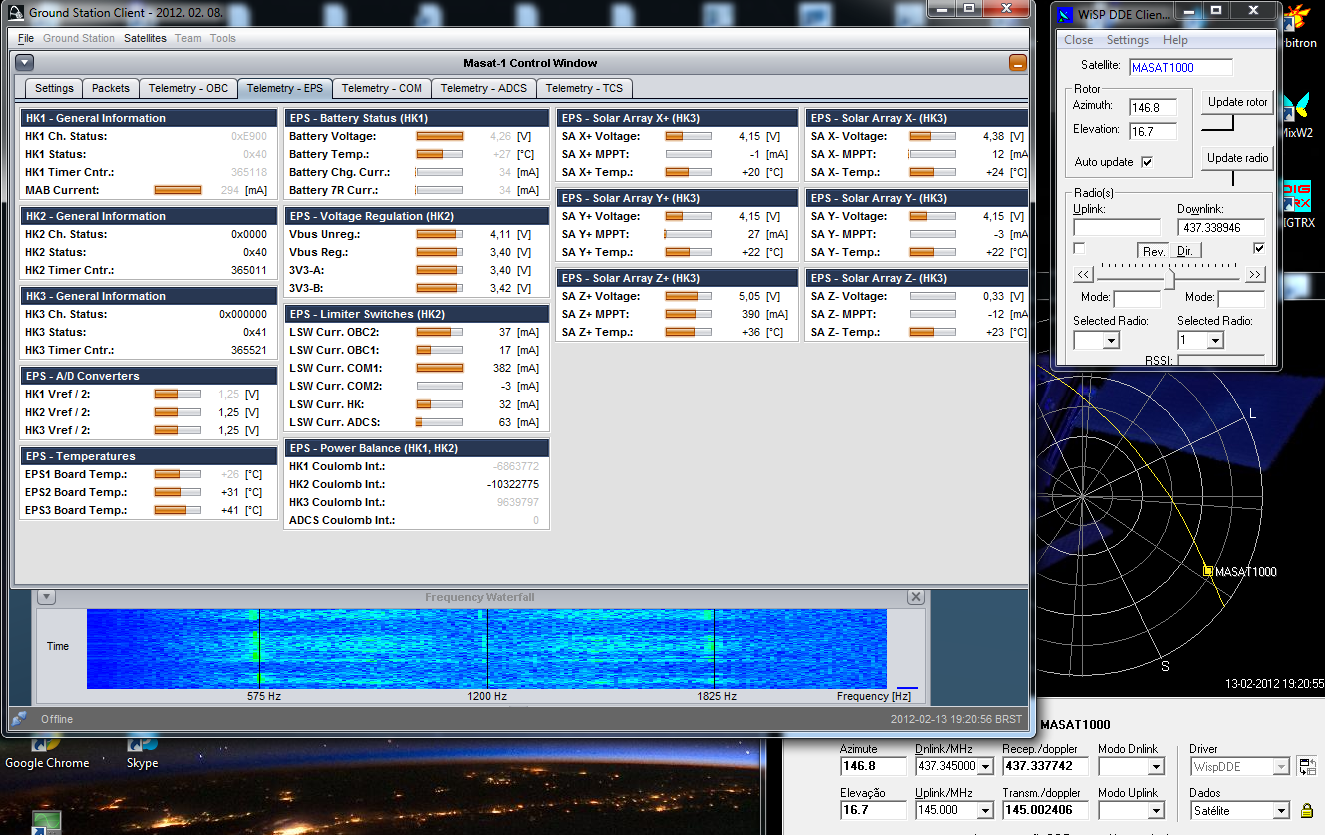
Task: Toggle the Auto update checkbox
Action: [1147, 162]
